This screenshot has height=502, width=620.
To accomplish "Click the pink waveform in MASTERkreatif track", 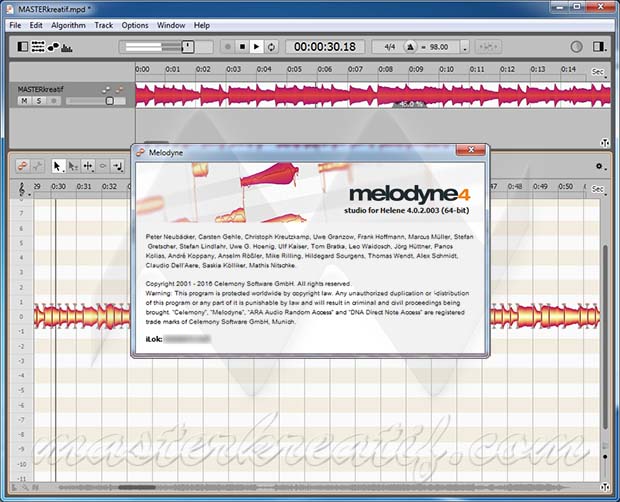I will click(x=373, y=95).
